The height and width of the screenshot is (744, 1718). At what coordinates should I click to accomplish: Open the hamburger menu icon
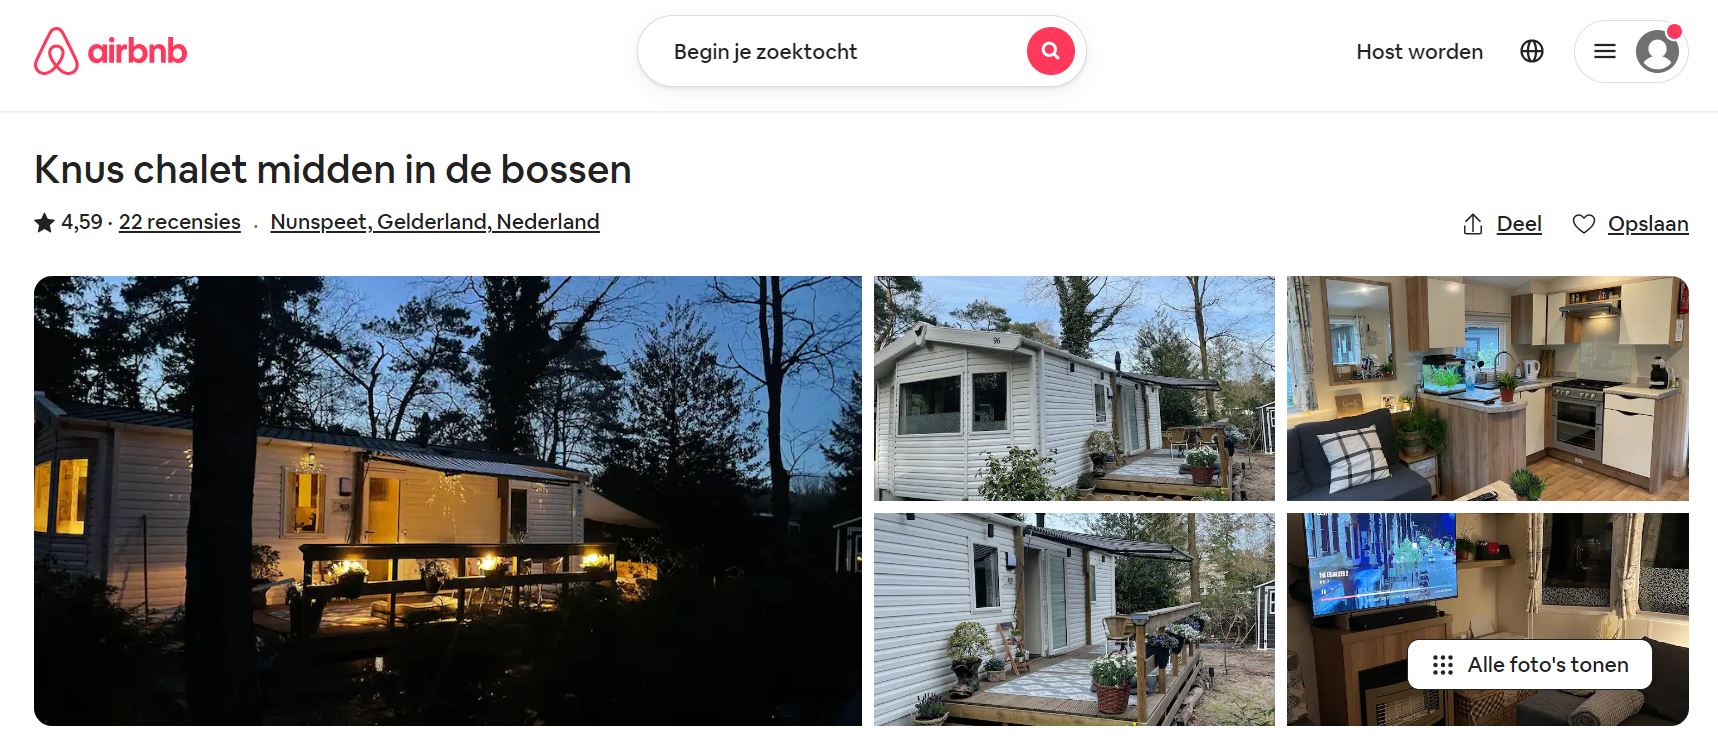[x=1605, y=51]
